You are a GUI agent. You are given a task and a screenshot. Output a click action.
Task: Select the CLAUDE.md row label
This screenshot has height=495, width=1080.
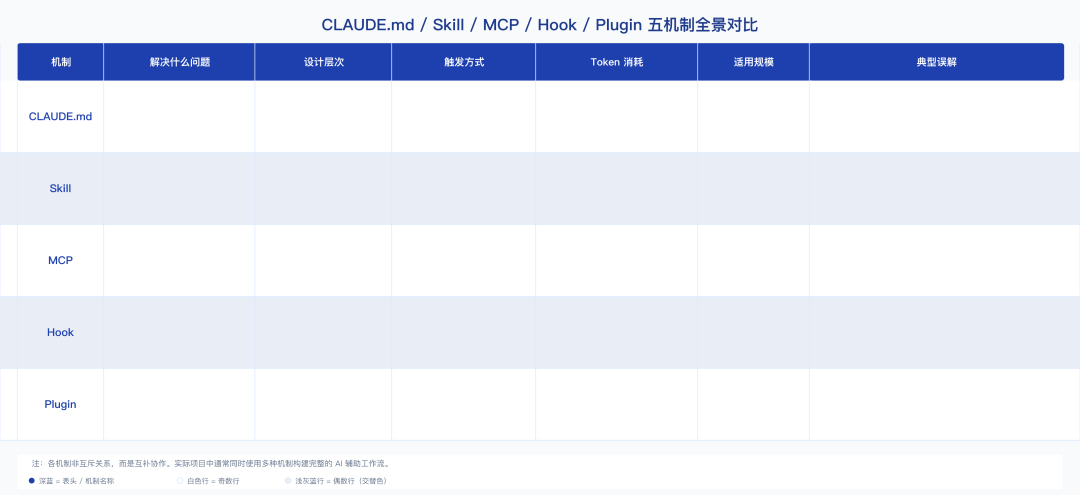[x=61, y=116]
